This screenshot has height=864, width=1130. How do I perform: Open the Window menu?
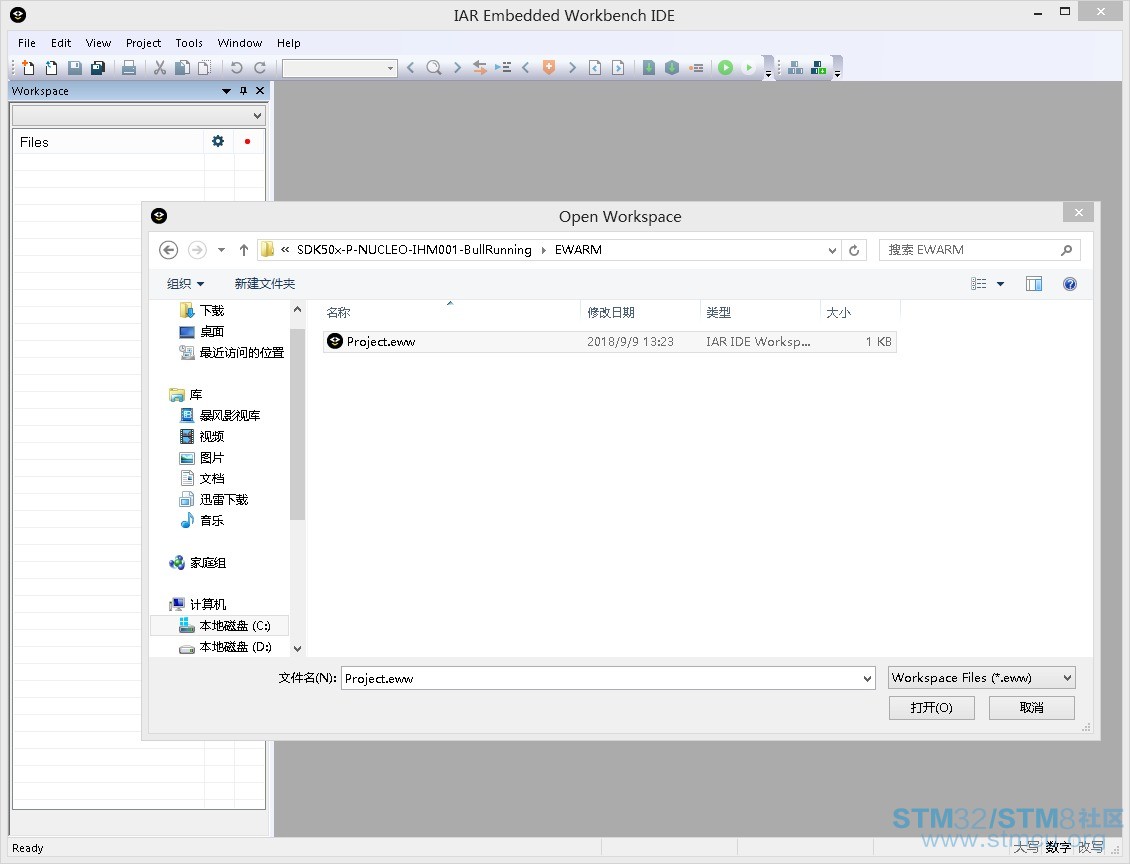pyautogui.click(x=240, y=43)
